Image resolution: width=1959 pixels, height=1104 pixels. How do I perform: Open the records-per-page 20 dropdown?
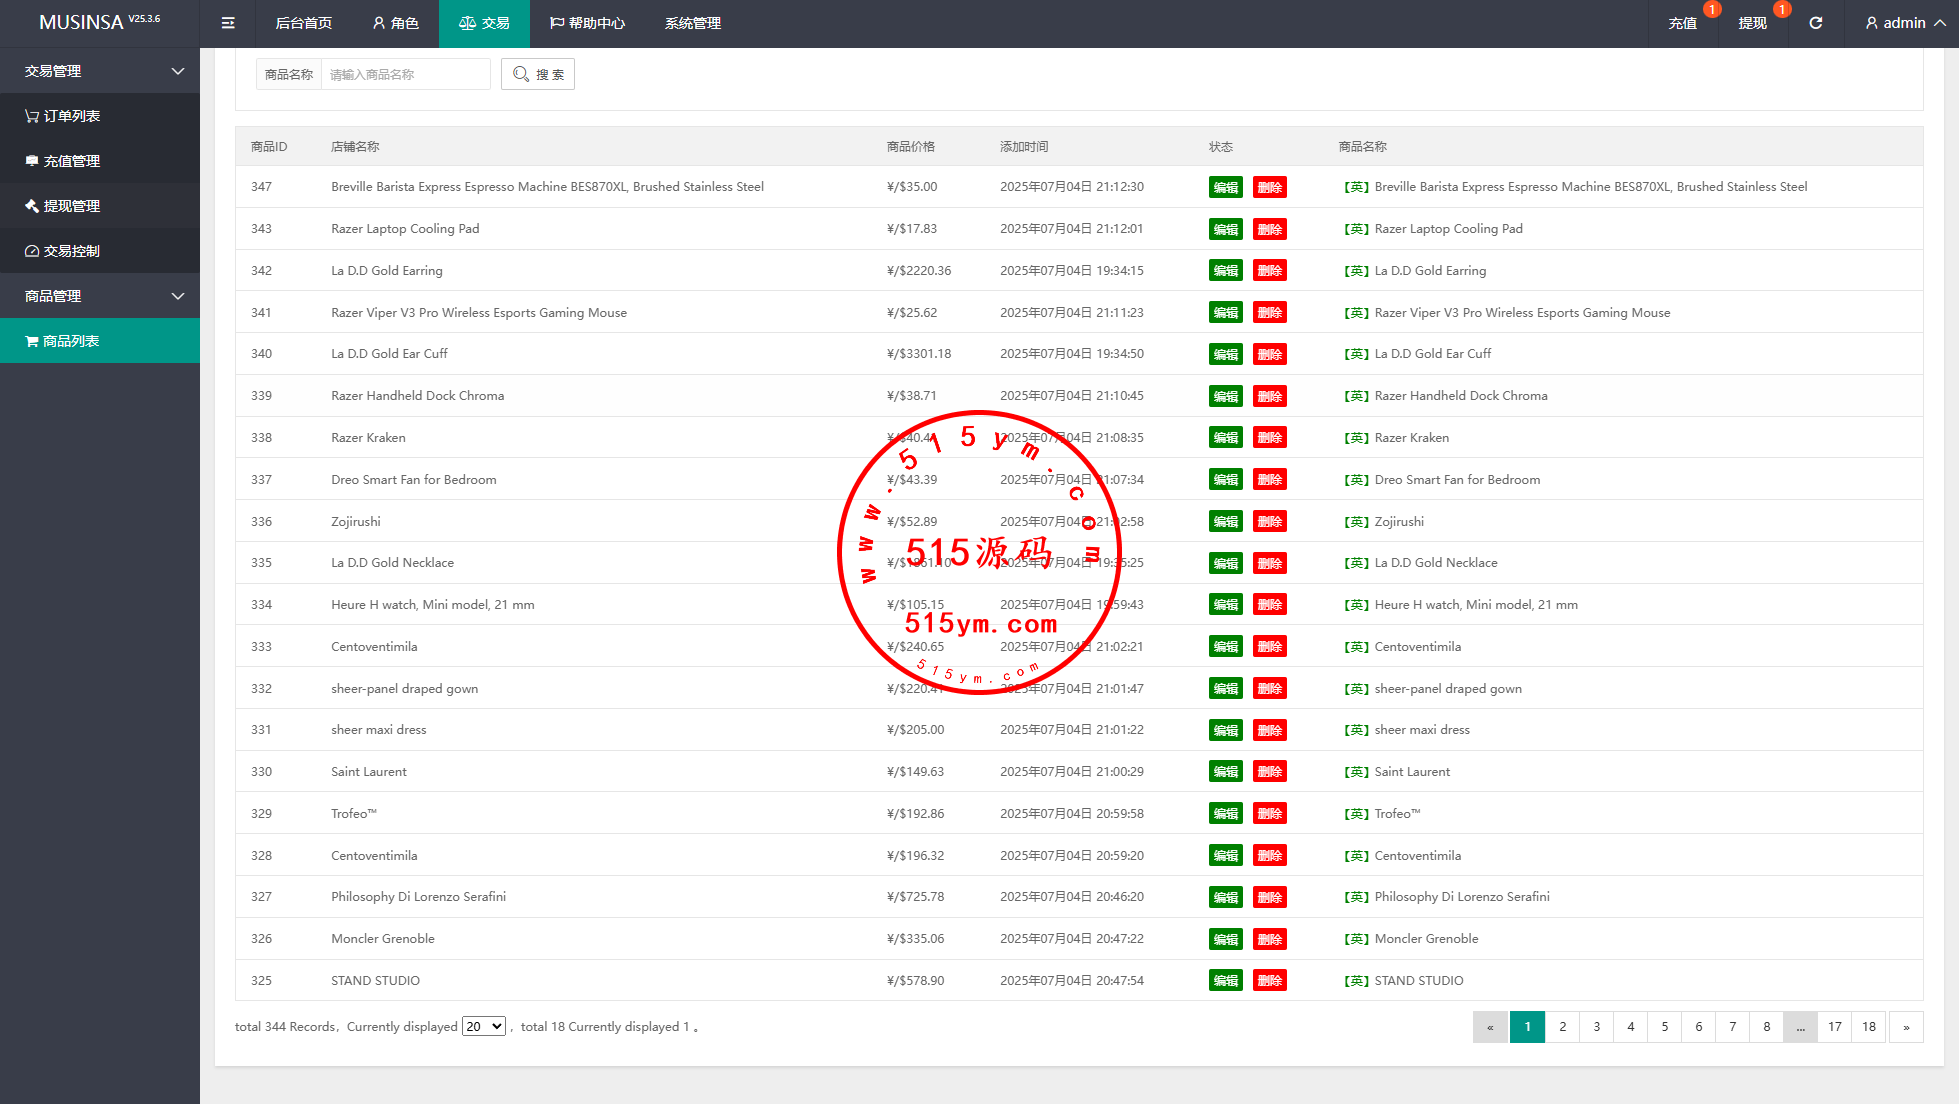(x=484, y=1027)
